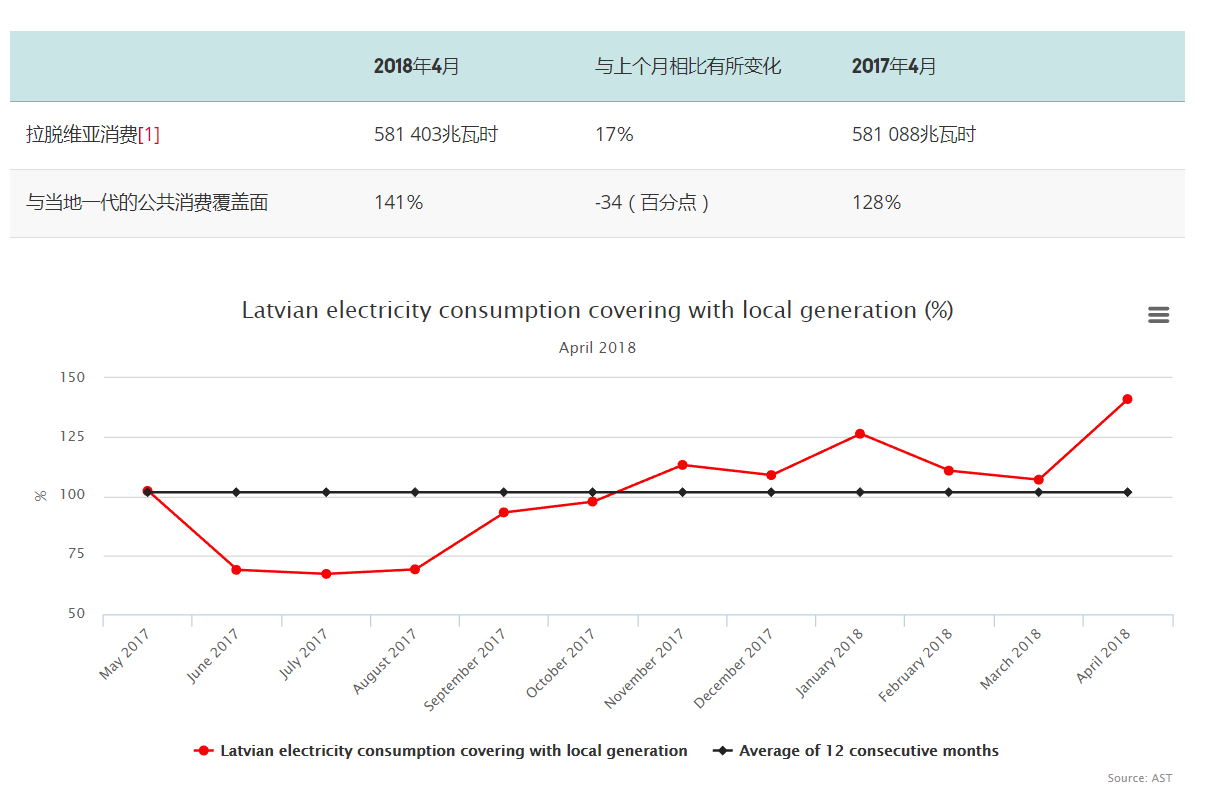Click the chart title about Latvian electricity consumption
Image resolution: width=1210 pixels, height=808 pixels.
(x=597, y=310)
